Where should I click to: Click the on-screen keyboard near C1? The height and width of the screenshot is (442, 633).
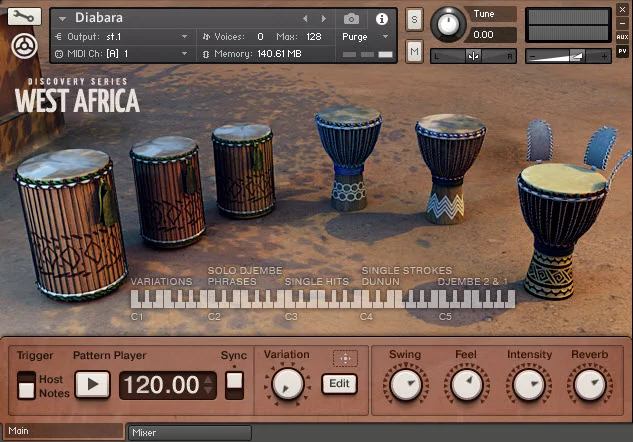(136, 299)
